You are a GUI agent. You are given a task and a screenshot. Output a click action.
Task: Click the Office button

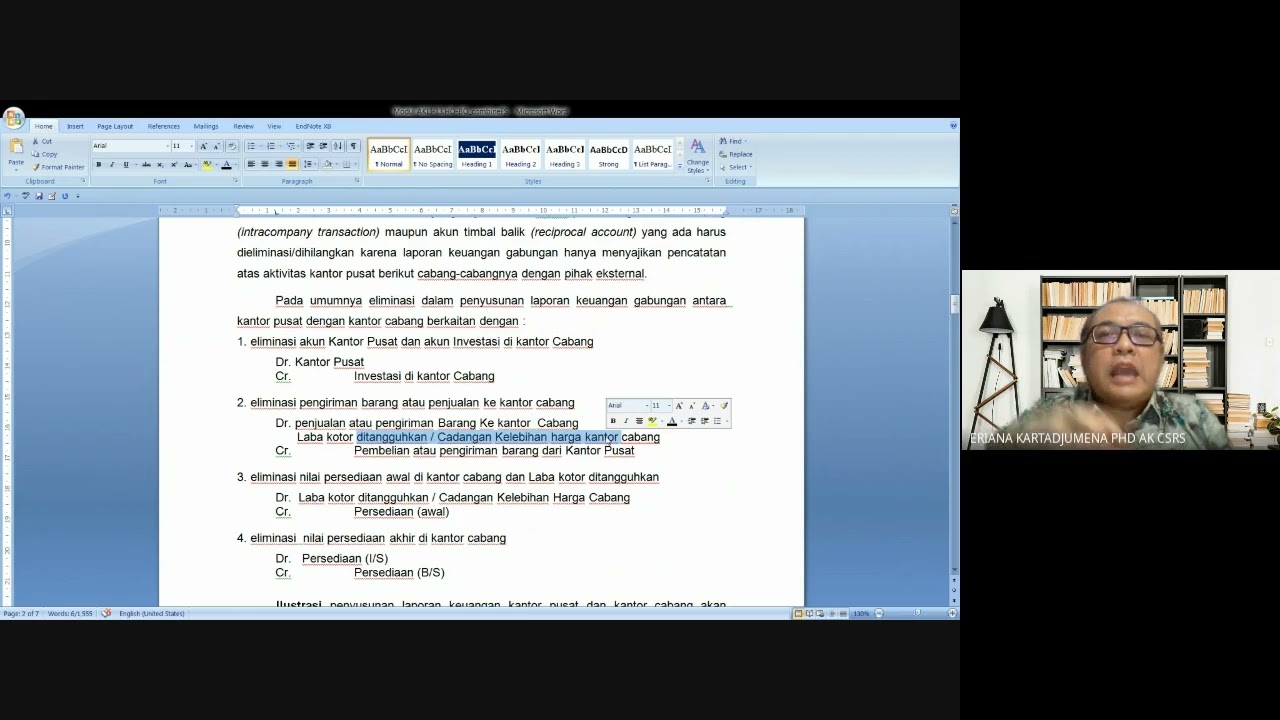coord(14,118)
